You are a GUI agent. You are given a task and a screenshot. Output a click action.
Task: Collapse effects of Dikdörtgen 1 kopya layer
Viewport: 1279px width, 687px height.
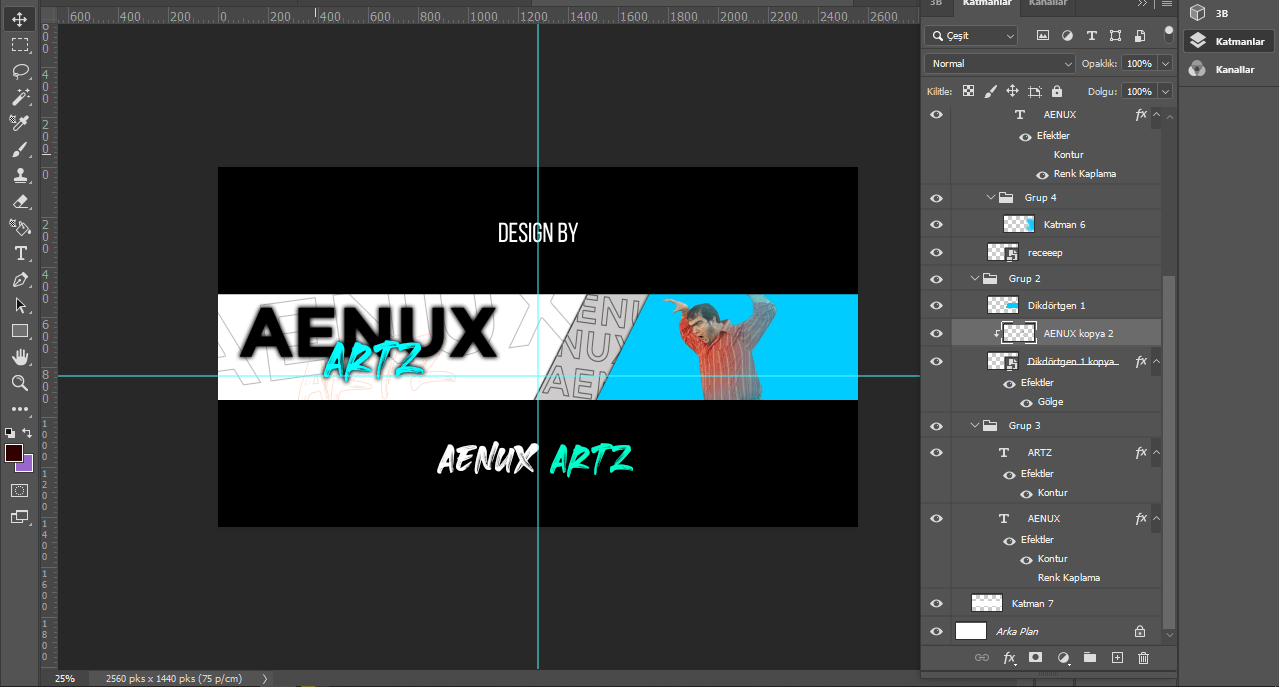pos(1155,361)
